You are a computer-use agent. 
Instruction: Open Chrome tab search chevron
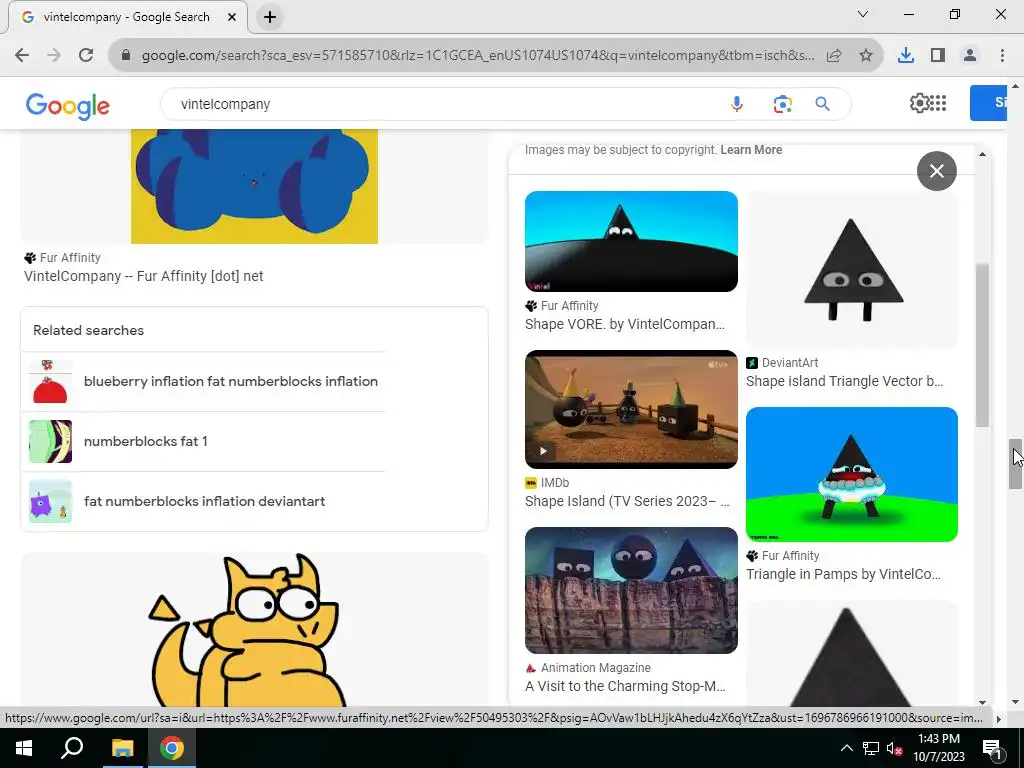pyautogui.click(x=863, y=14)
